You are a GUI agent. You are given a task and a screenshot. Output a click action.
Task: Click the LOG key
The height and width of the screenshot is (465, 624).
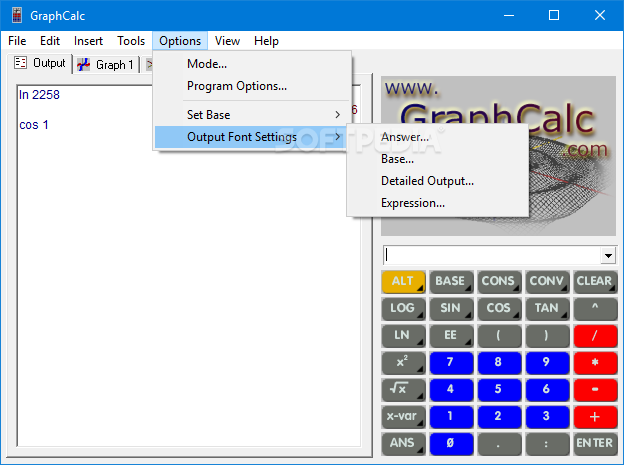point(403,309)
